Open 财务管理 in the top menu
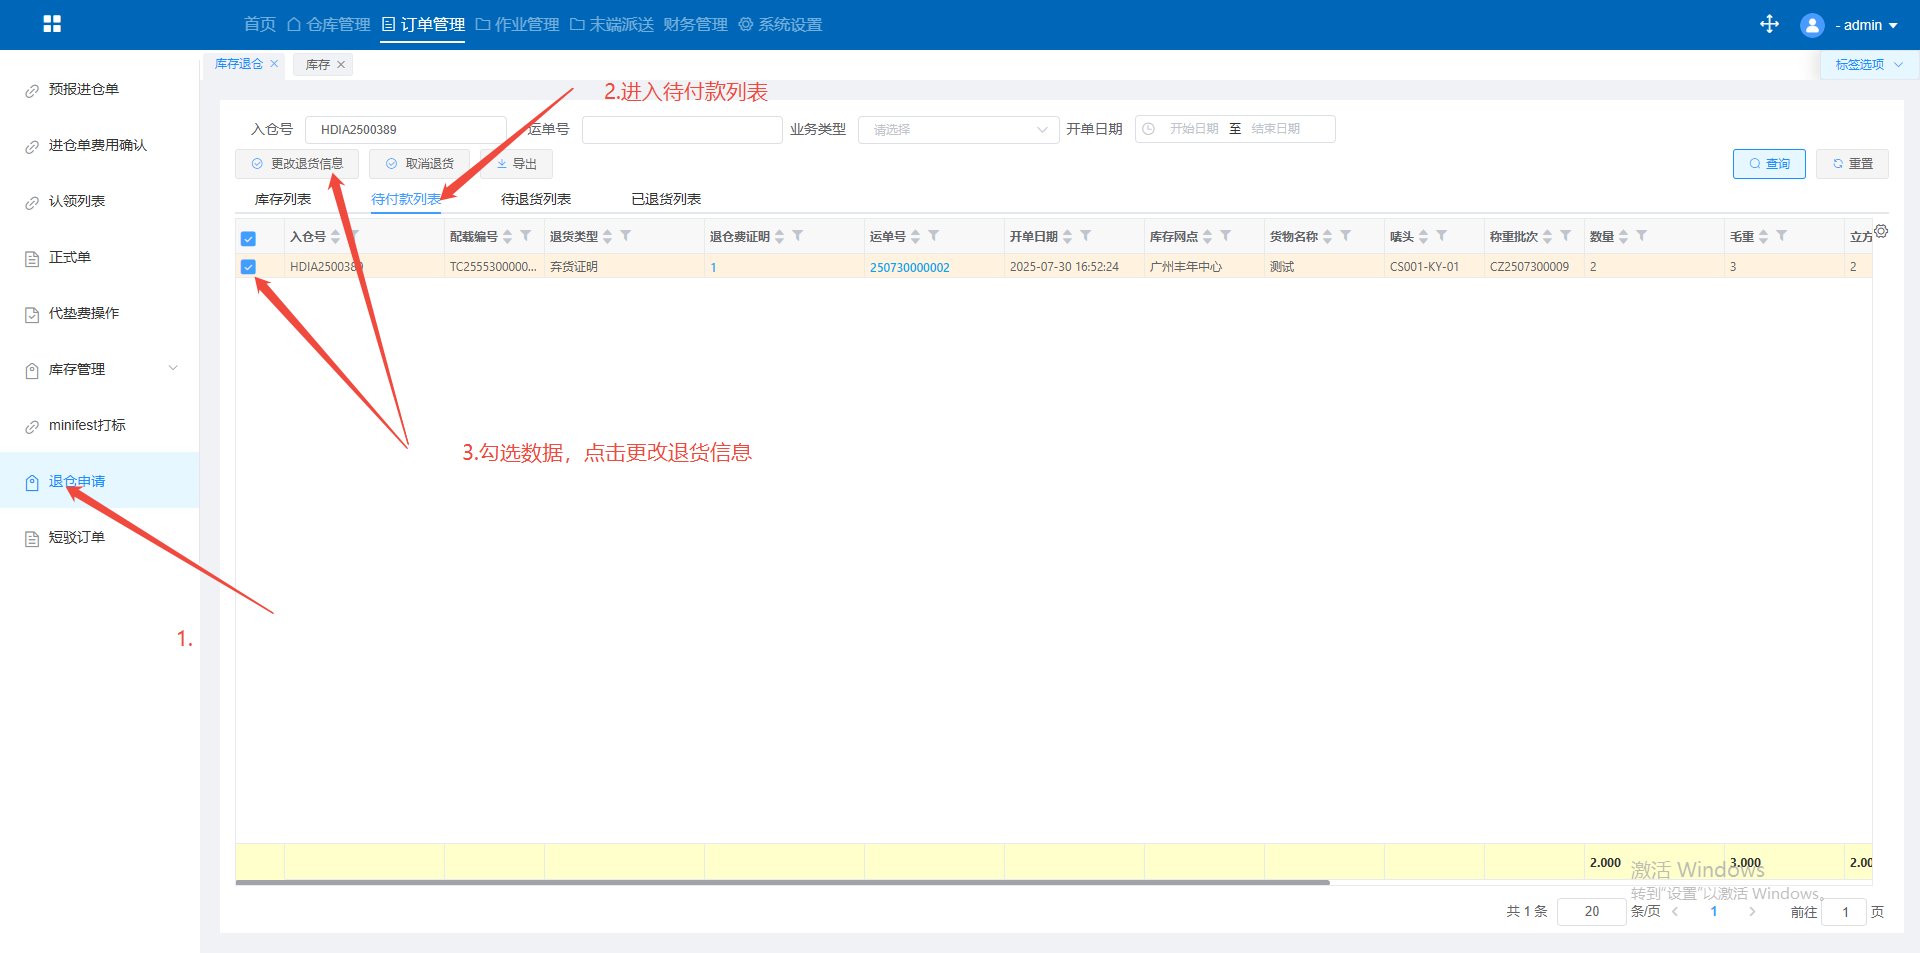Image resolution: width=1920 pixels, height=953 pixels. pyautogui.click(x=695, y=25)
